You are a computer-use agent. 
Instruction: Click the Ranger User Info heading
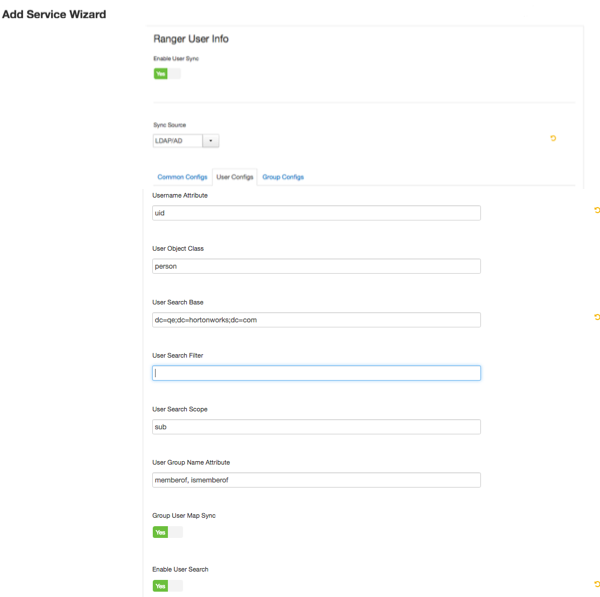pos(191,39)
